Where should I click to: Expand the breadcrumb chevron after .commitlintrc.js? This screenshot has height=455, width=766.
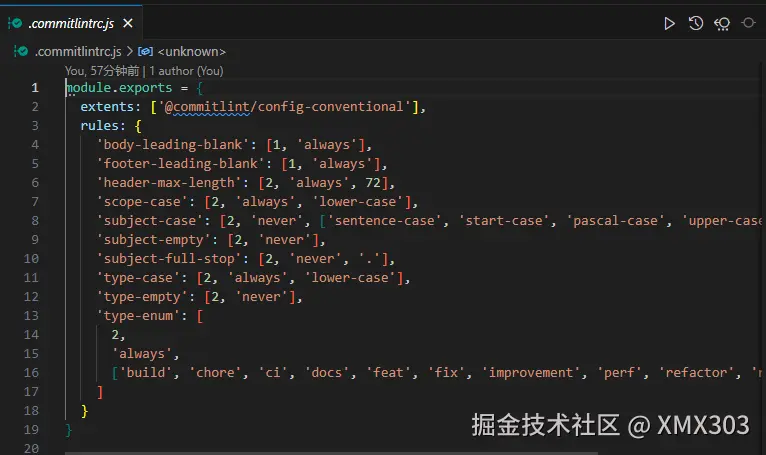130,51
